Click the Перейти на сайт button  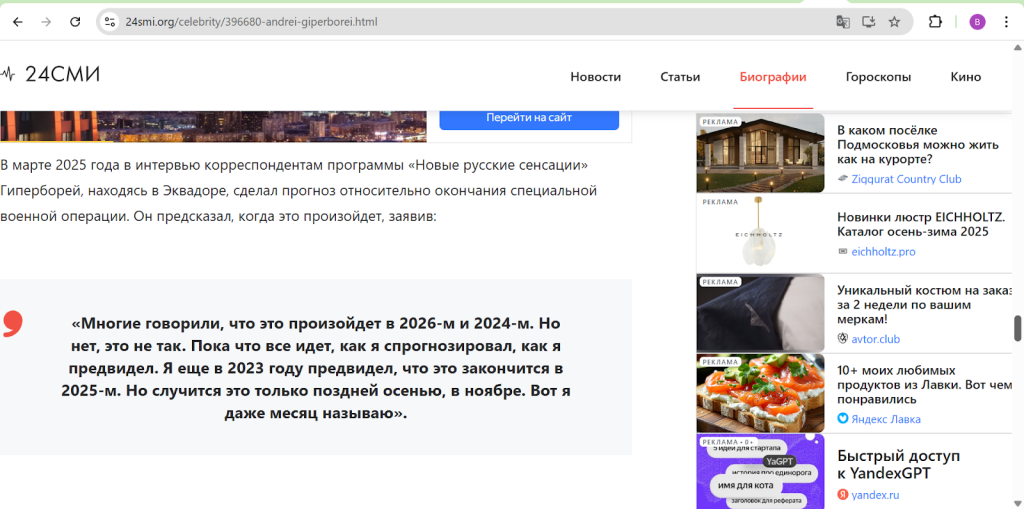[x=529, y=118]
